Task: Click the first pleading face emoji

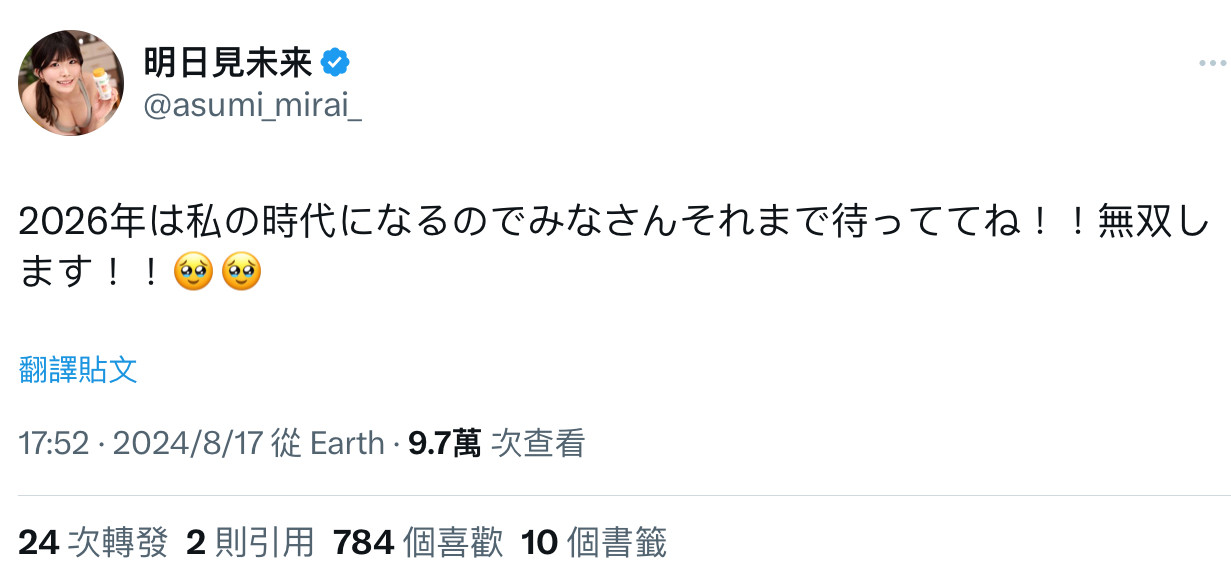Action: [193, 271]
